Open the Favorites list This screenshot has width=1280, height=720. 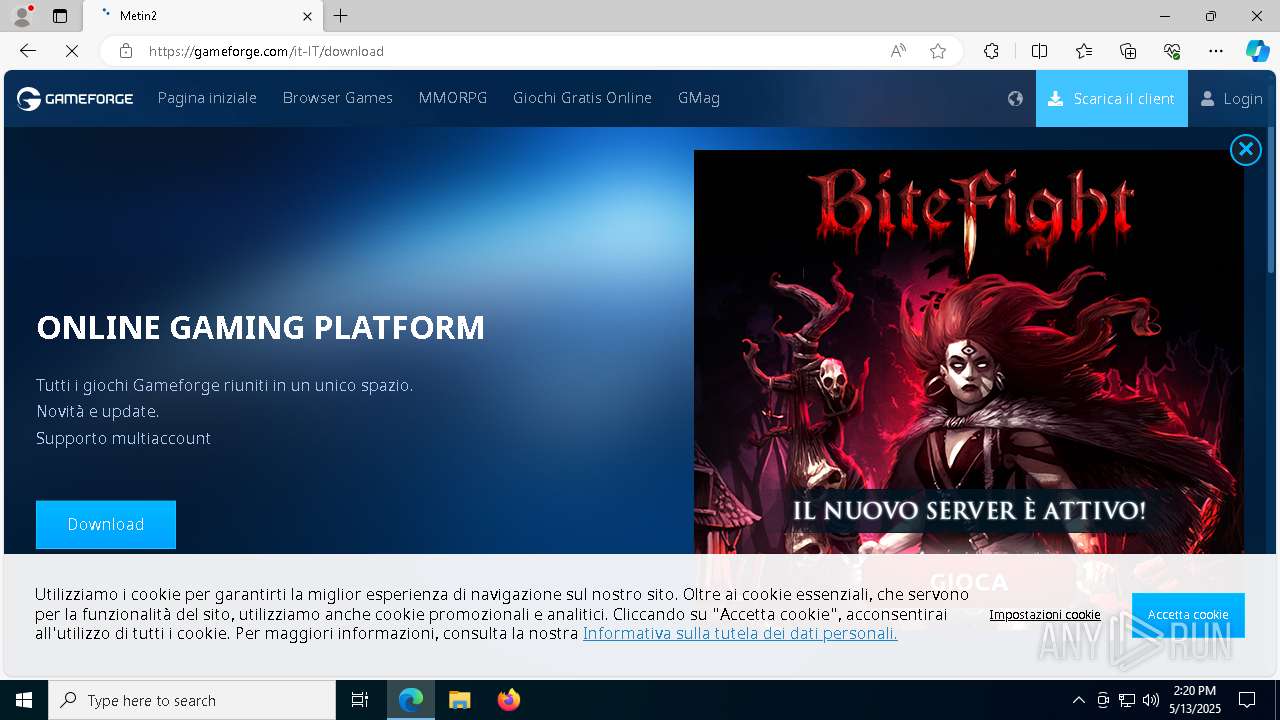point(1084,51)
